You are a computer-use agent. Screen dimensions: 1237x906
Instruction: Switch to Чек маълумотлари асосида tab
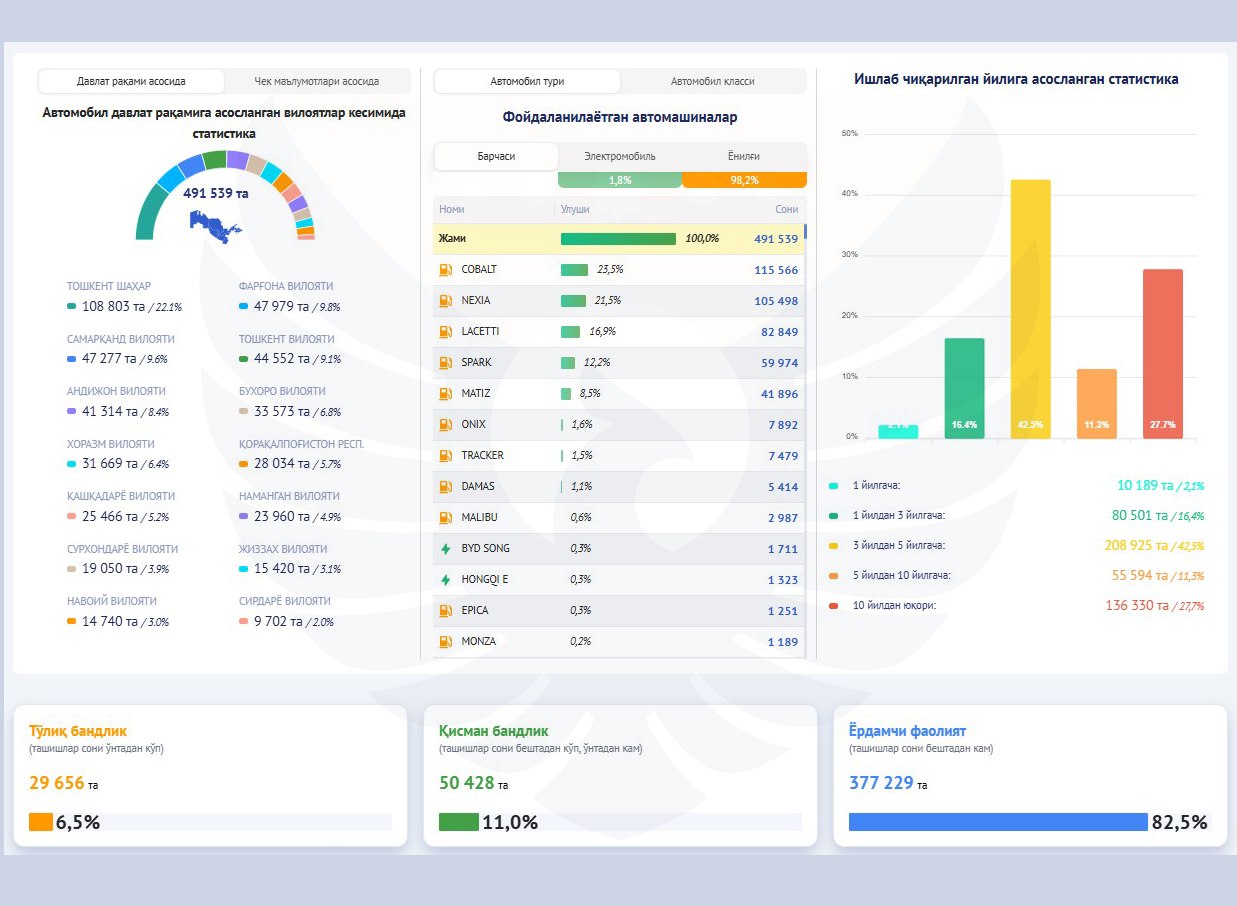[316, 82]
